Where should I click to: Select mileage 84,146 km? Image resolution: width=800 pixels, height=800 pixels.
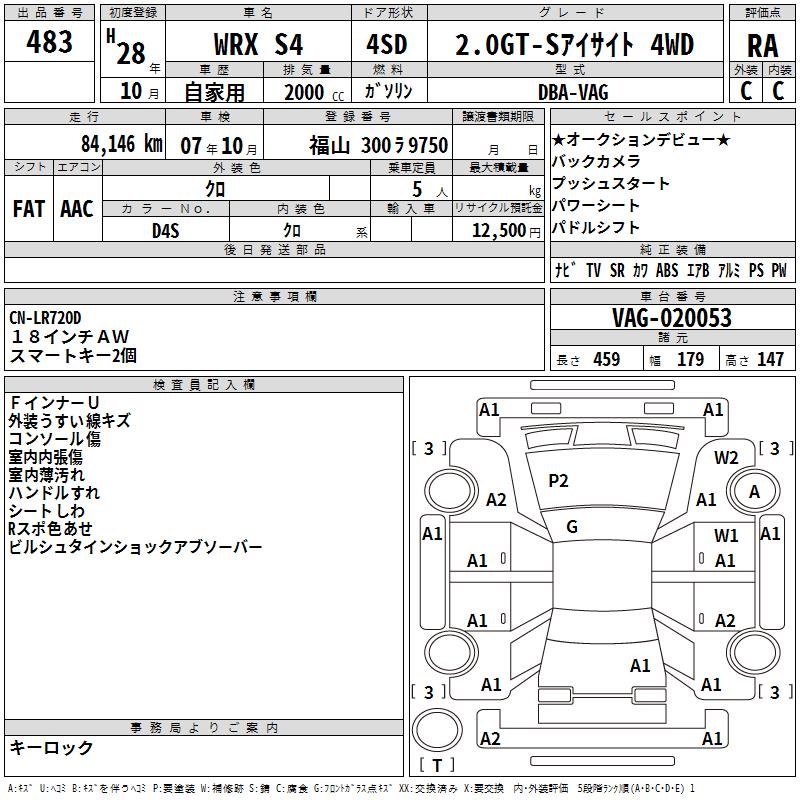click(122, 144)
